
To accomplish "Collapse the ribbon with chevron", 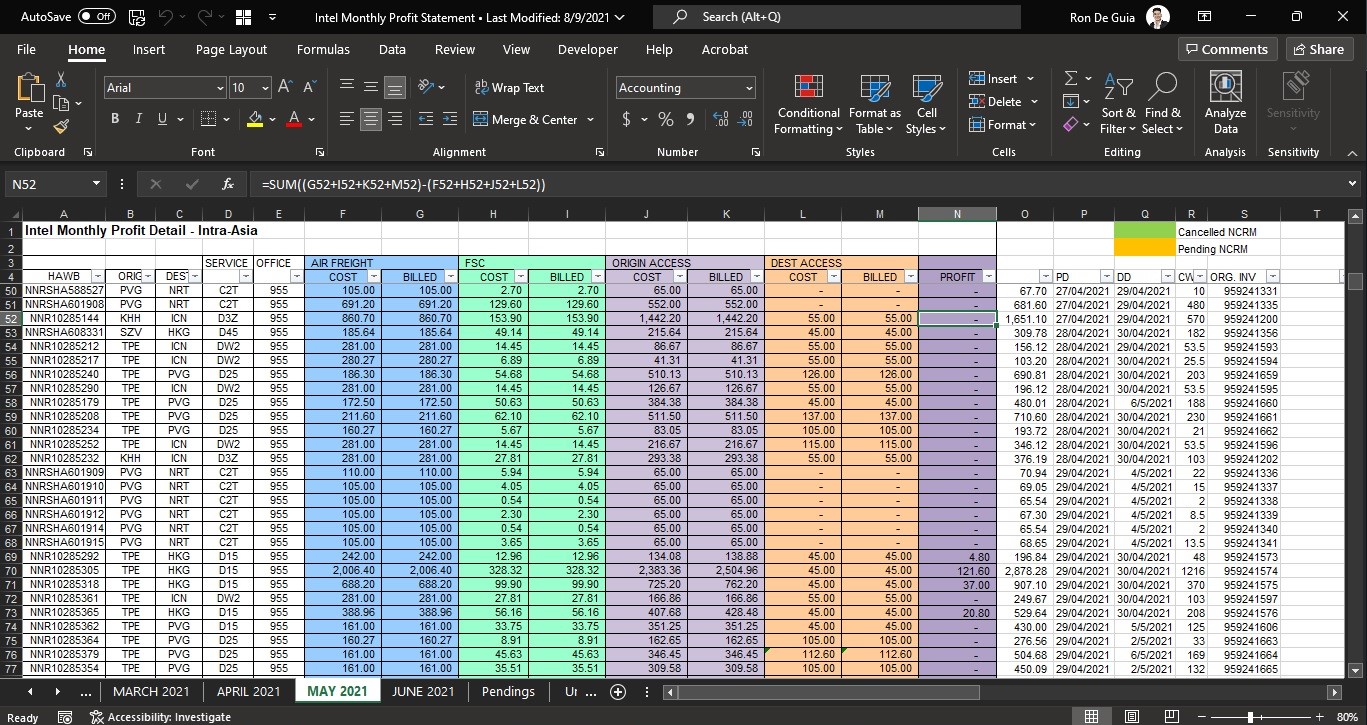I will (1352, 153).
